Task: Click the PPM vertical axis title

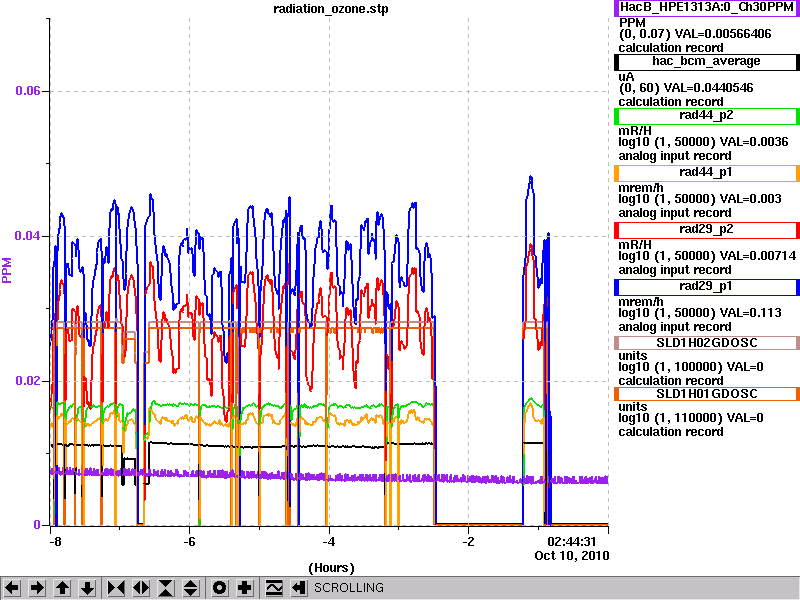Action: (7, 270)
